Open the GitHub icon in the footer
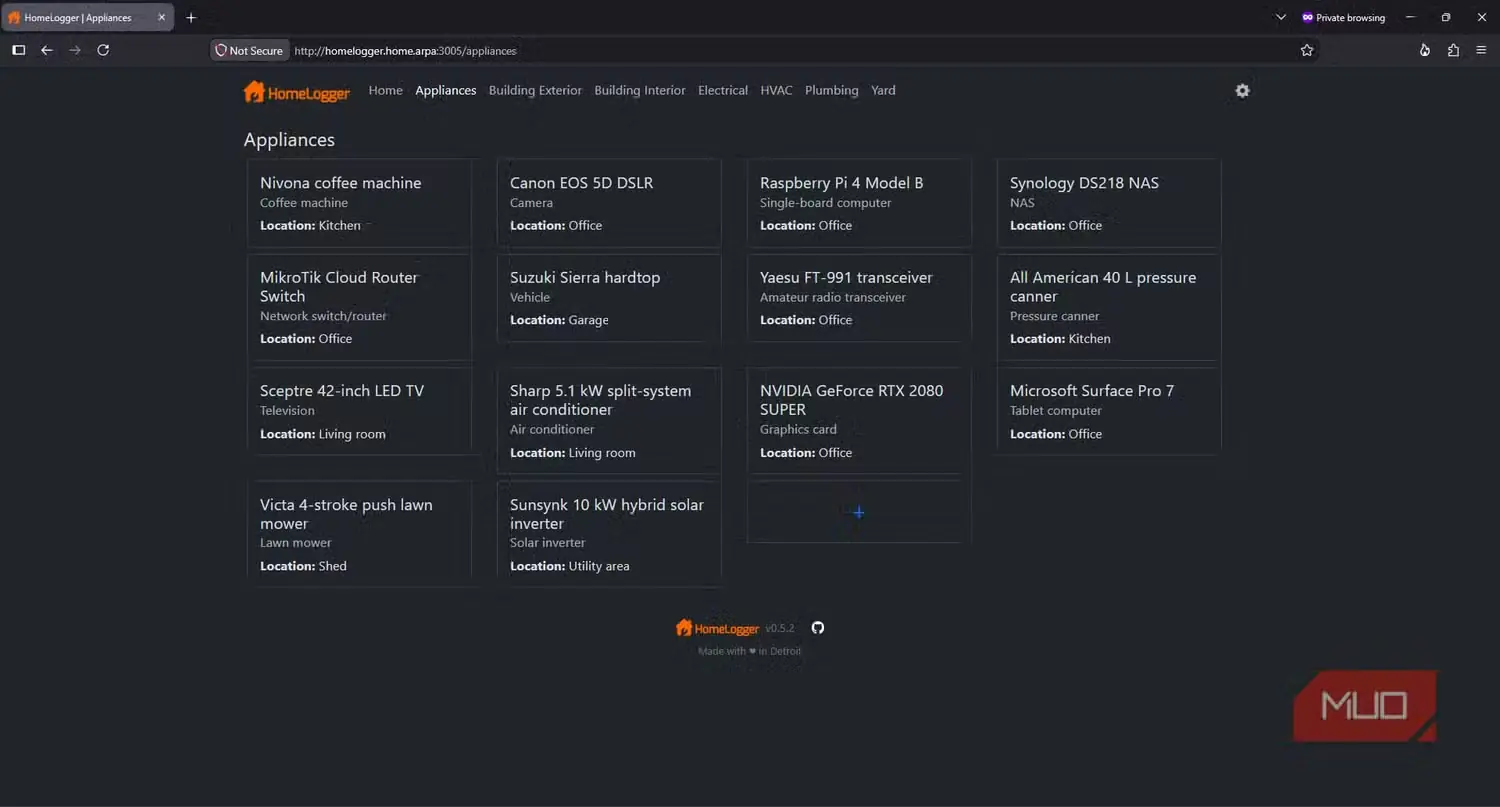The width and height of the screenshot is (1500, 807). tap(818, 628)
